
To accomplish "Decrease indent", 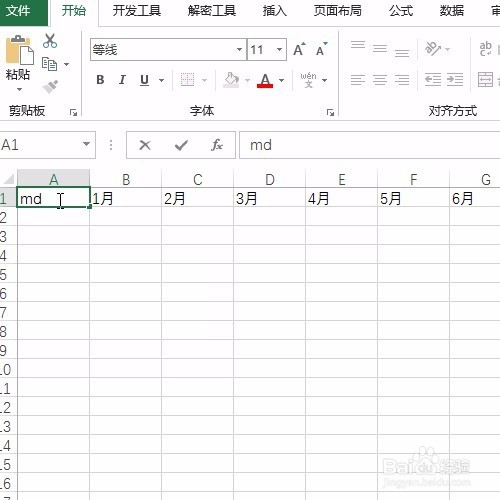I will click(x=433, y=80).
